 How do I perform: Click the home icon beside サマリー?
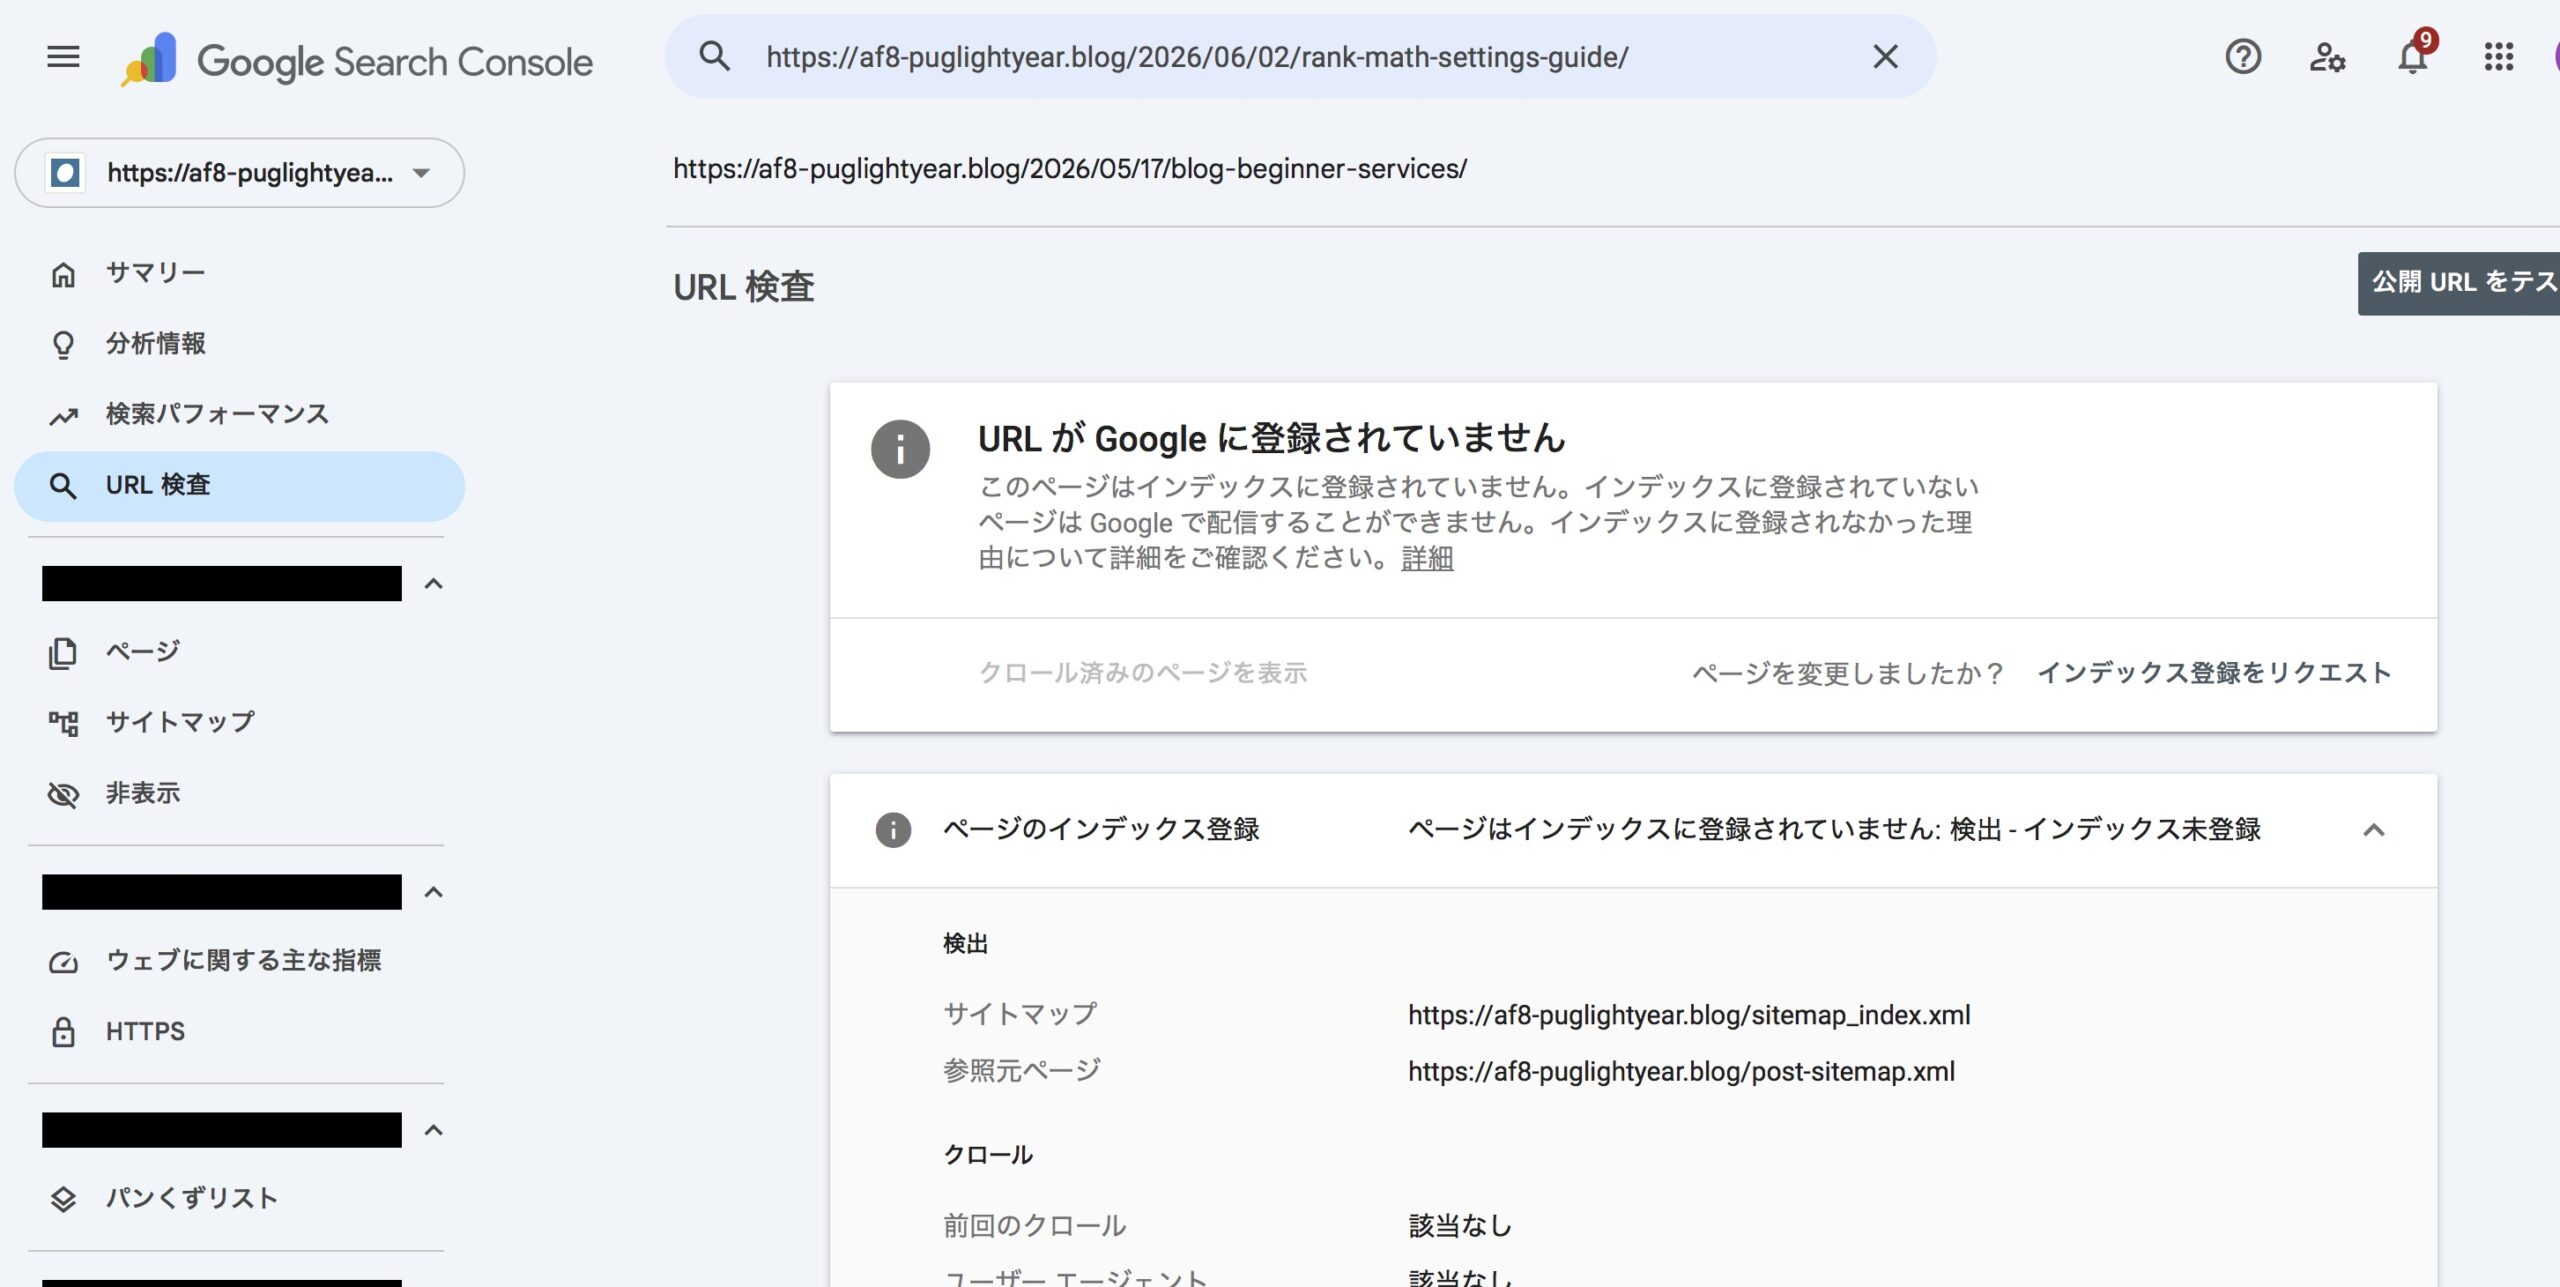pyautogui.click(x=63, y=274)
